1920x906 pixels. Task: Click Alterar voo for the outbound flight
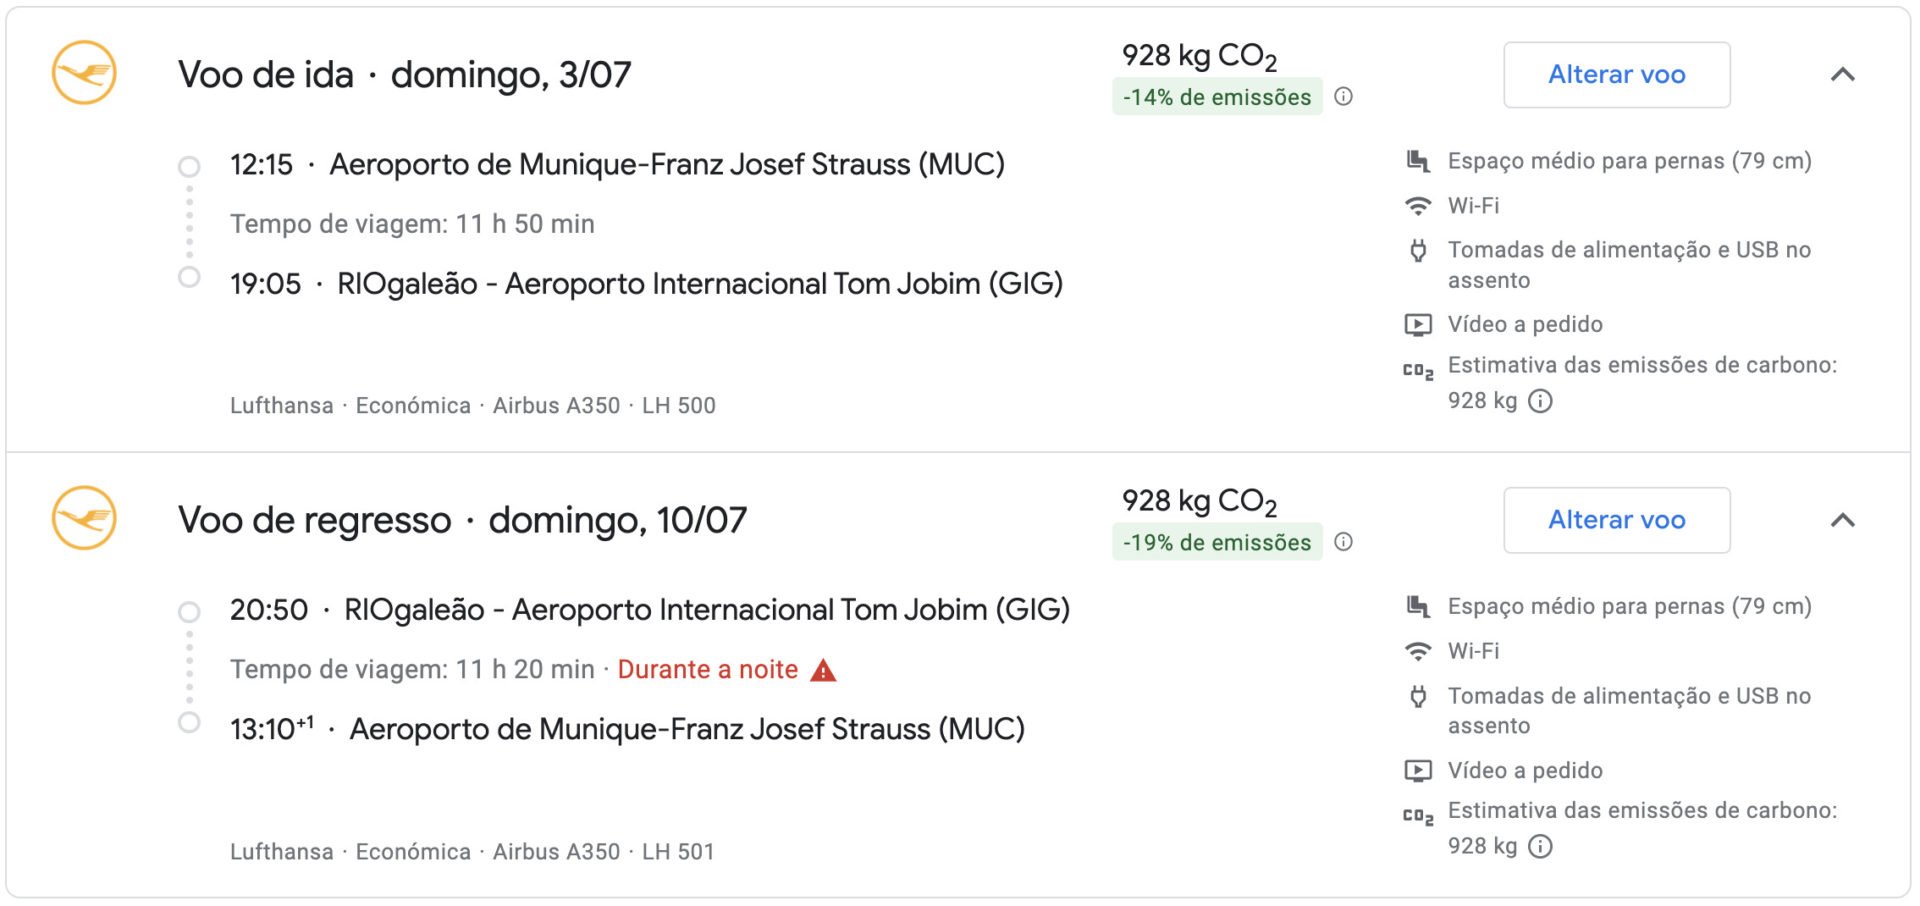point(1617,75)
